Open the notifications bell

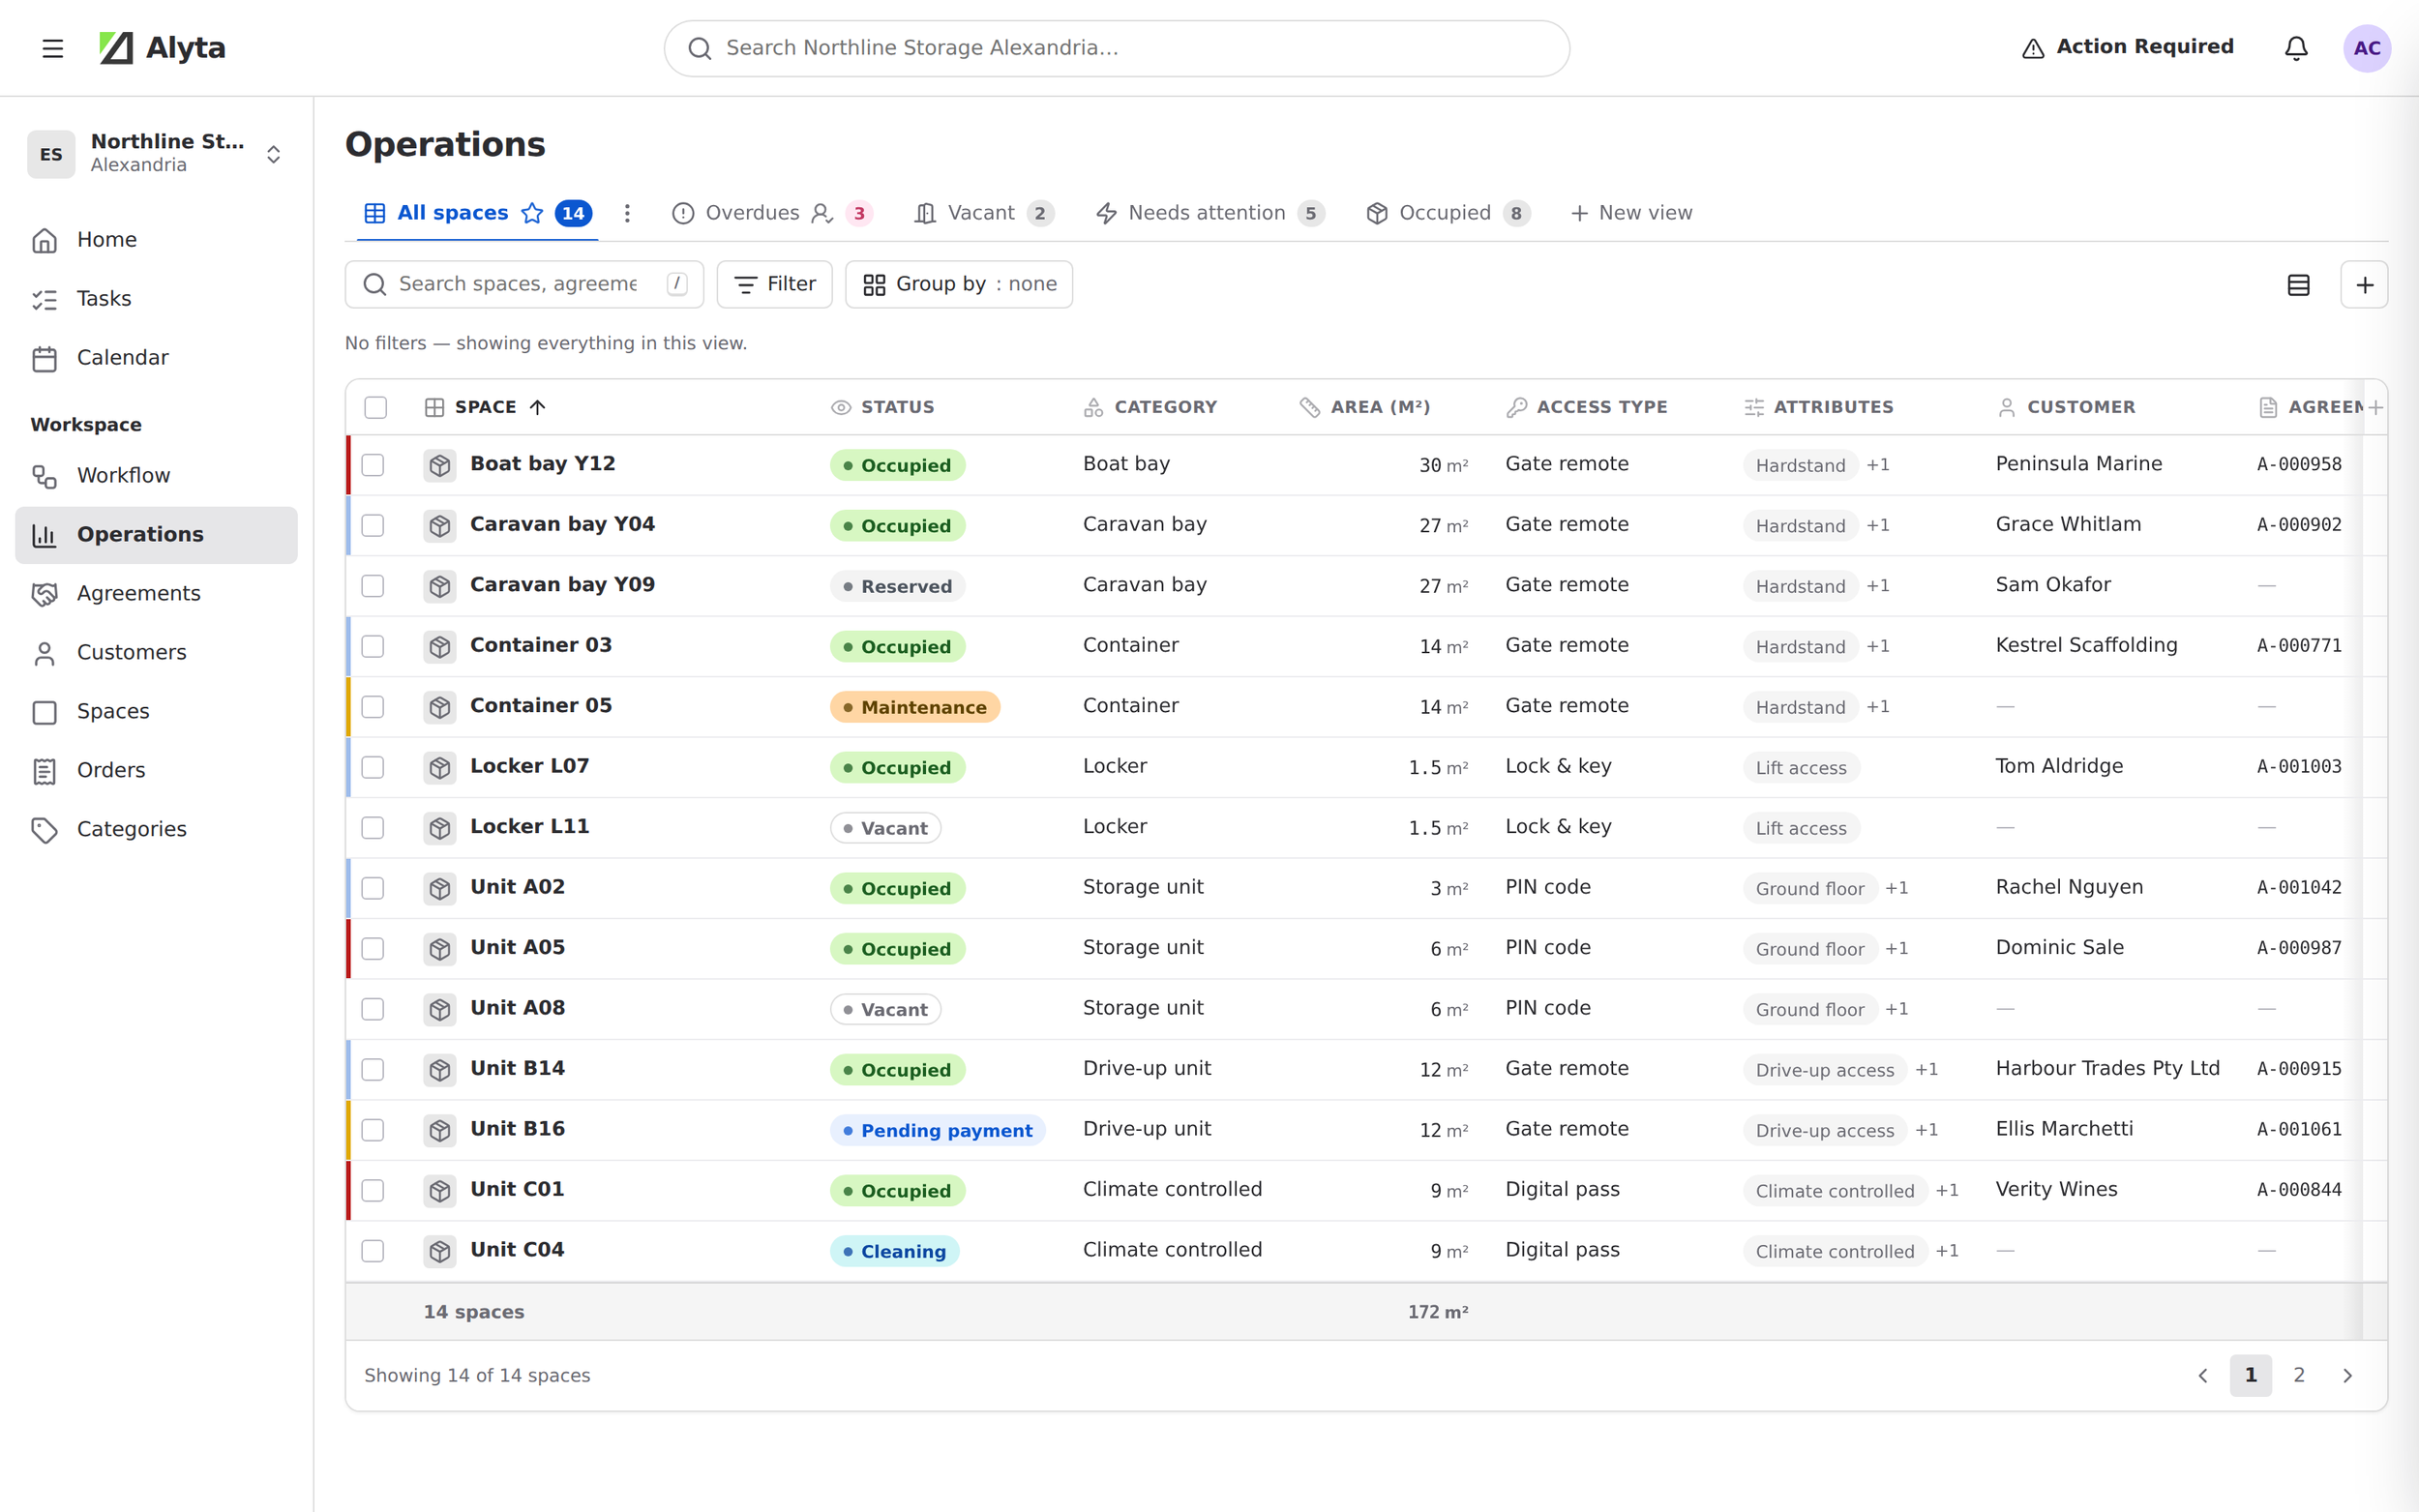tap(2296, 48)
